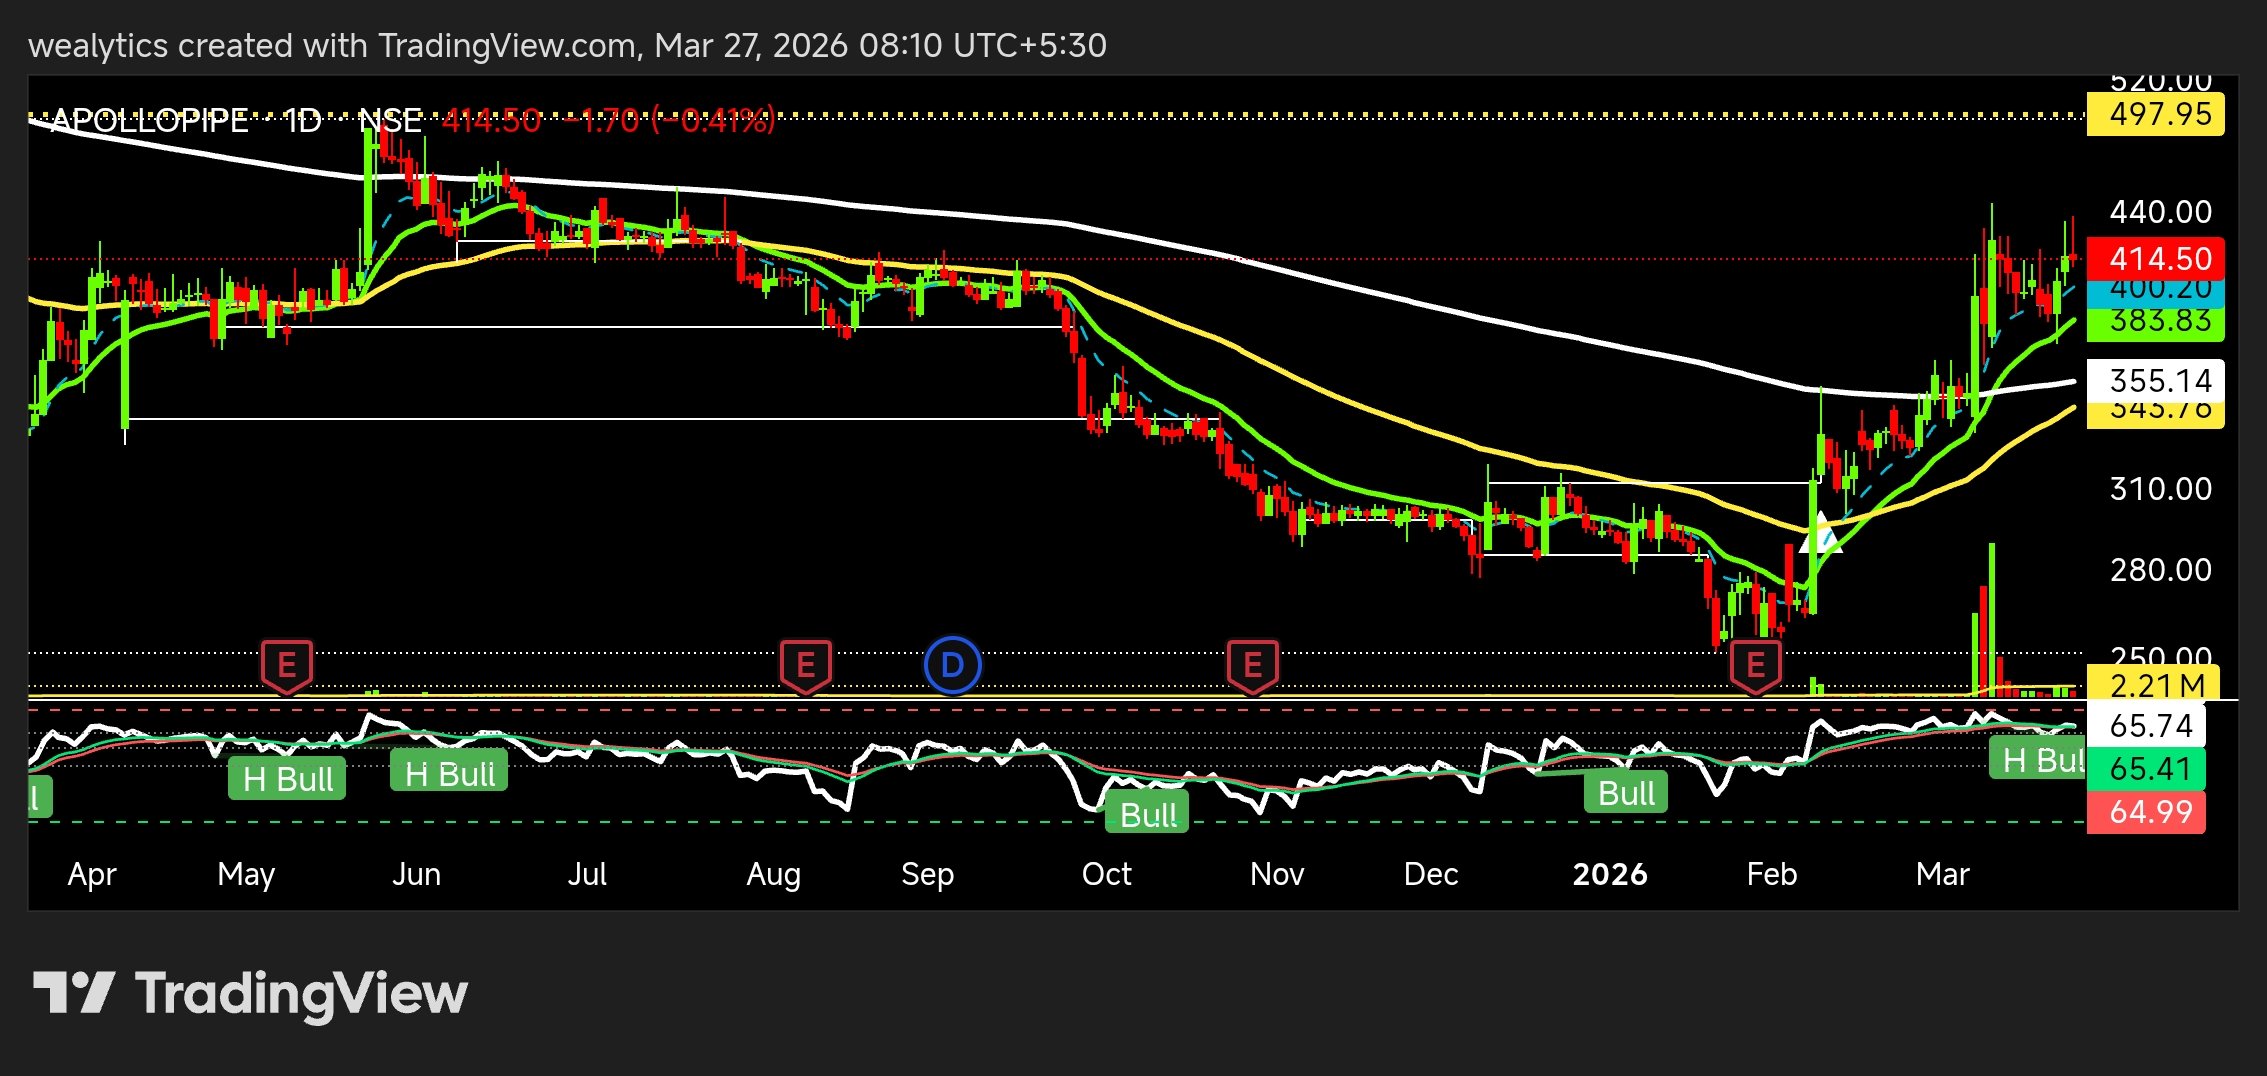Select the 1D interval label
2267x1076 pixels.
[303, 121]
